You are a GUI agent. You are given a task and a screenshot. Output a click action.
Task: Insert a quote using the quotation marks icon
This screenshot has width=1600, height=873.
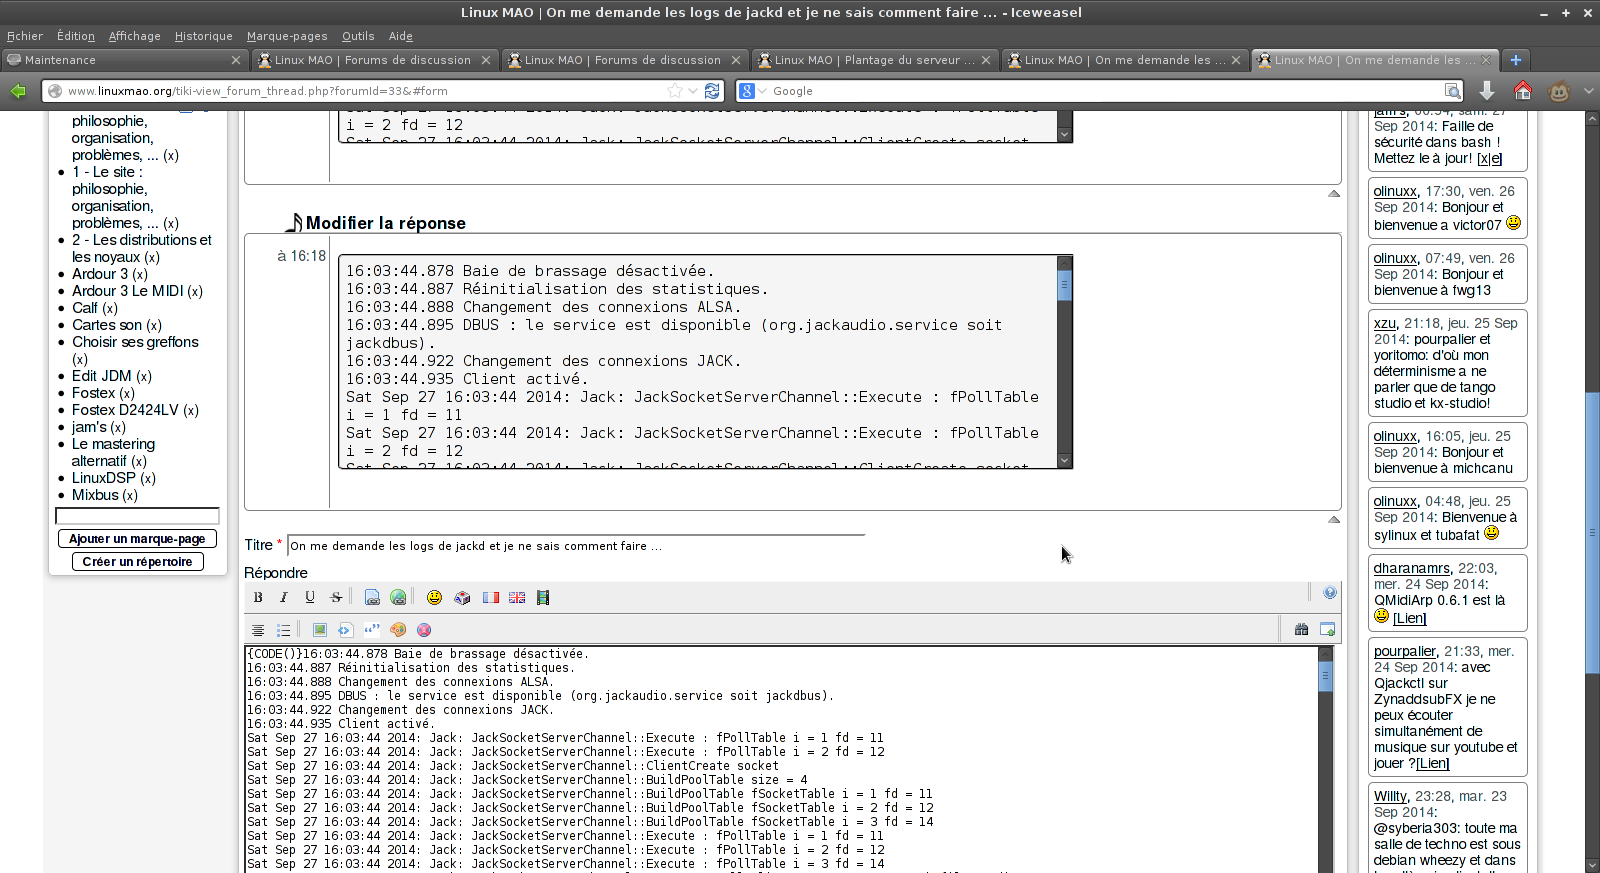pyautogui.click(x=372, y=629)
